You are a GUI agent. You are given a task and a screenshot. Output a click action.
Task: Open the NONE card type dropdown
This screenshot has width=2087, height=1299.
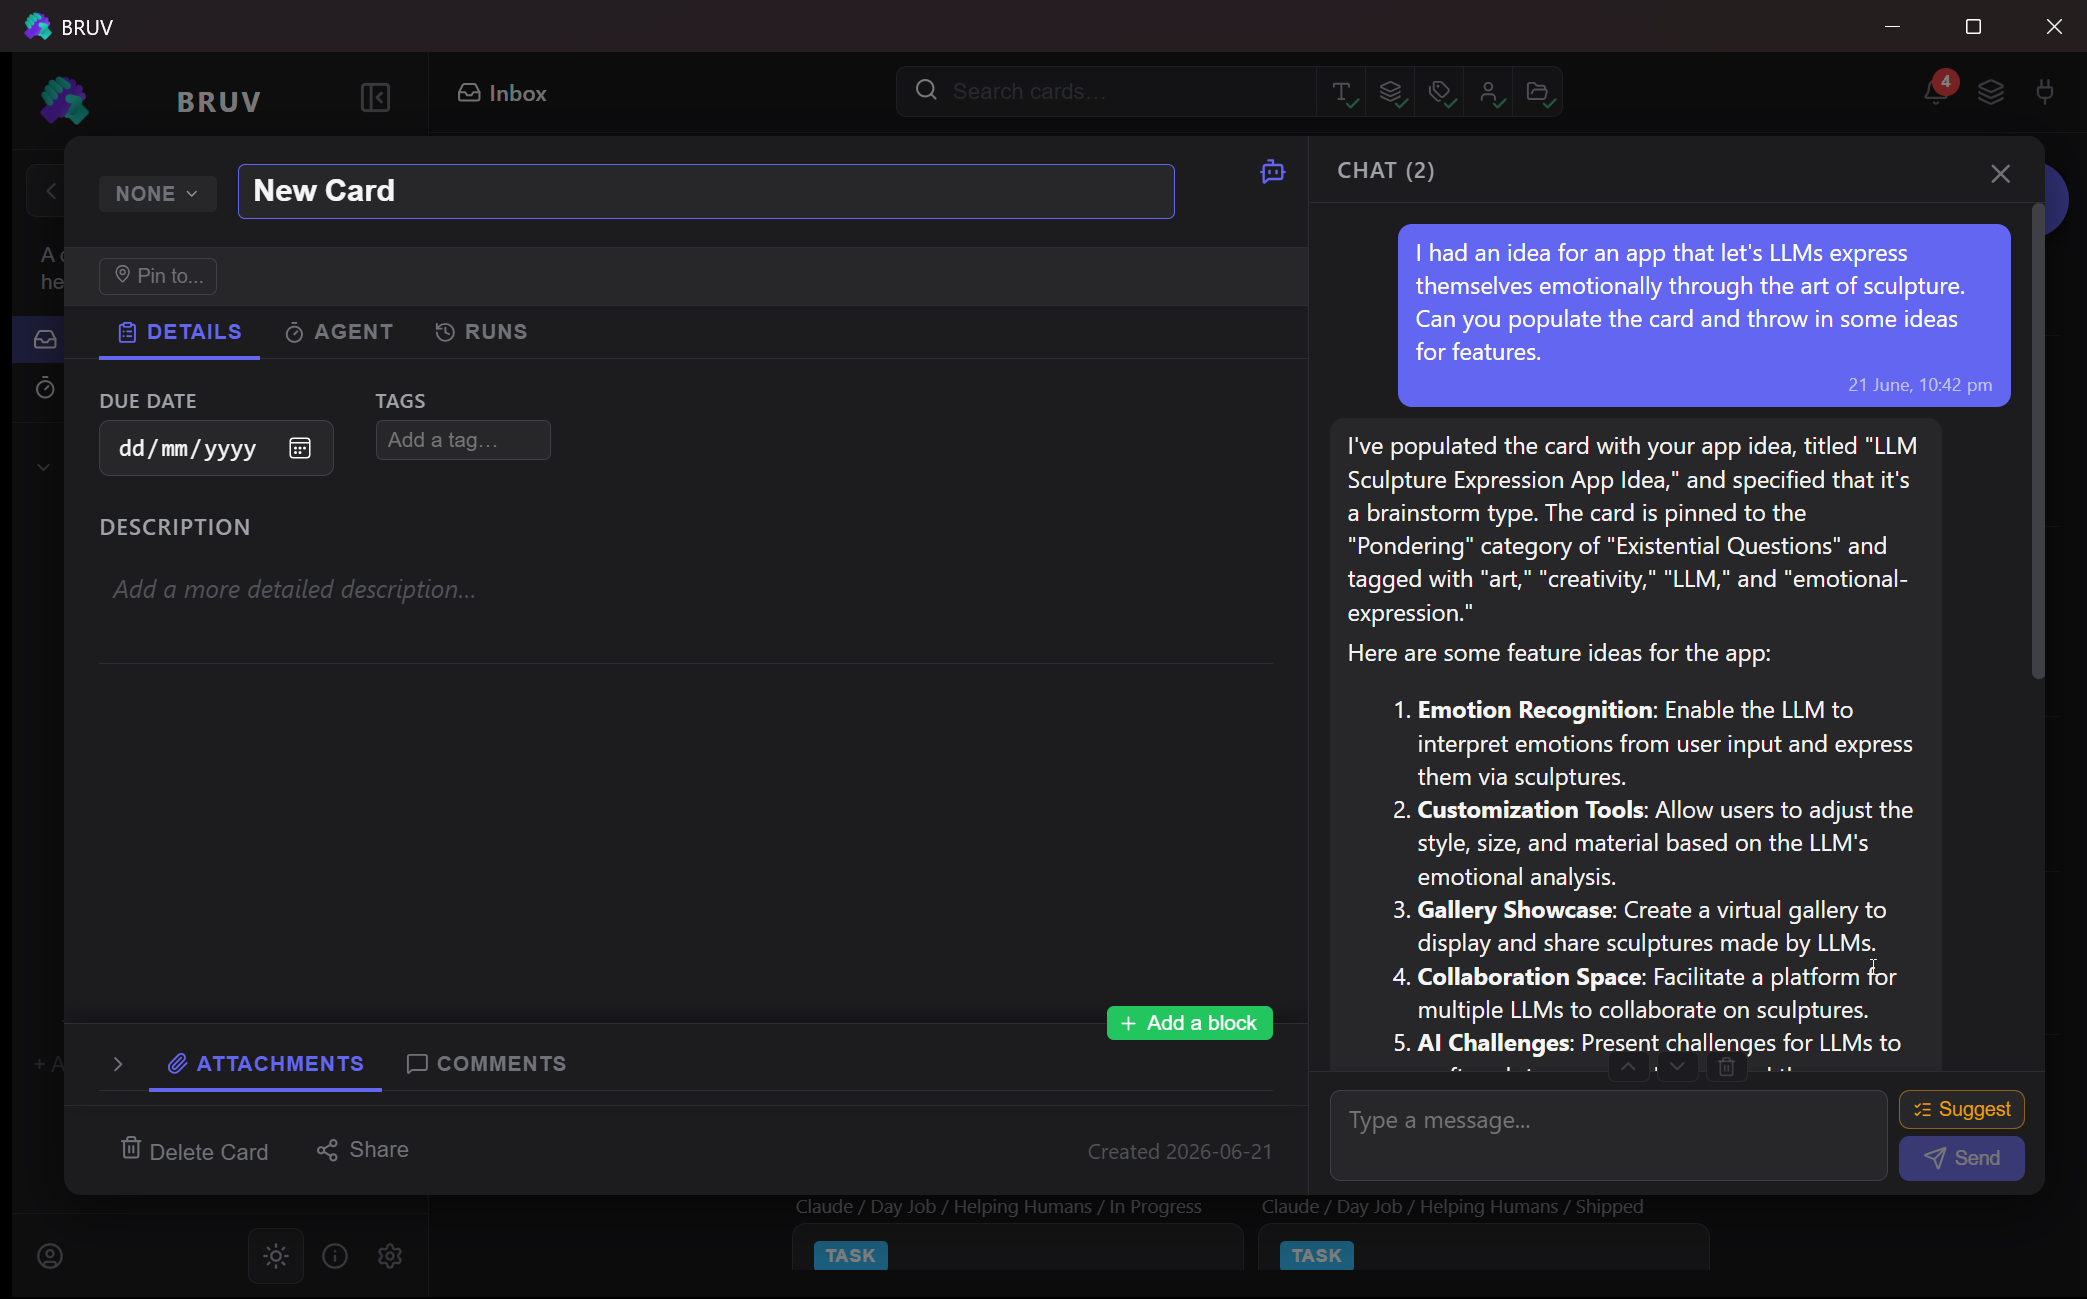[x=157, y=194]
